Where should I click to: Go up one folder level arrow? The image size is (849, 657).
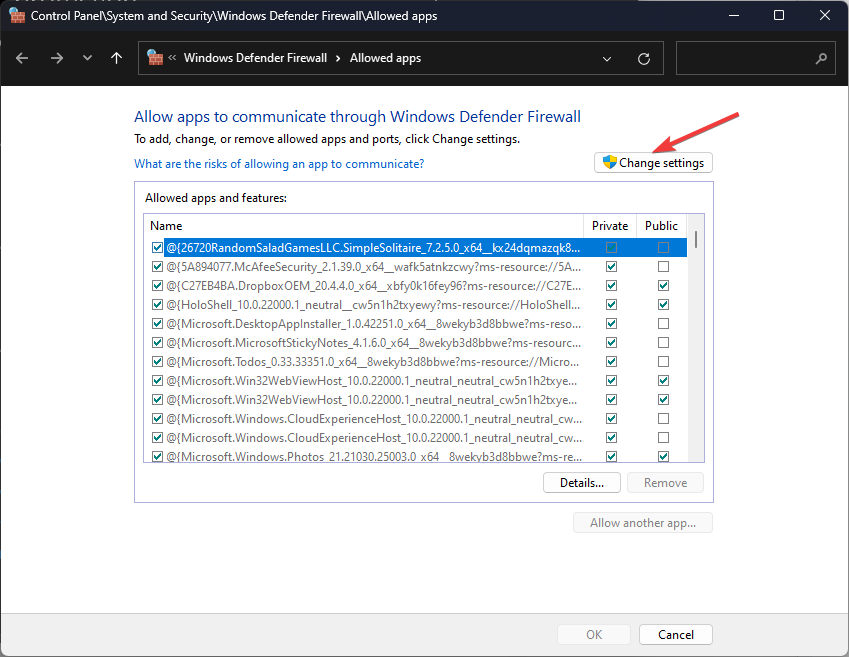(x=117, y=58)
